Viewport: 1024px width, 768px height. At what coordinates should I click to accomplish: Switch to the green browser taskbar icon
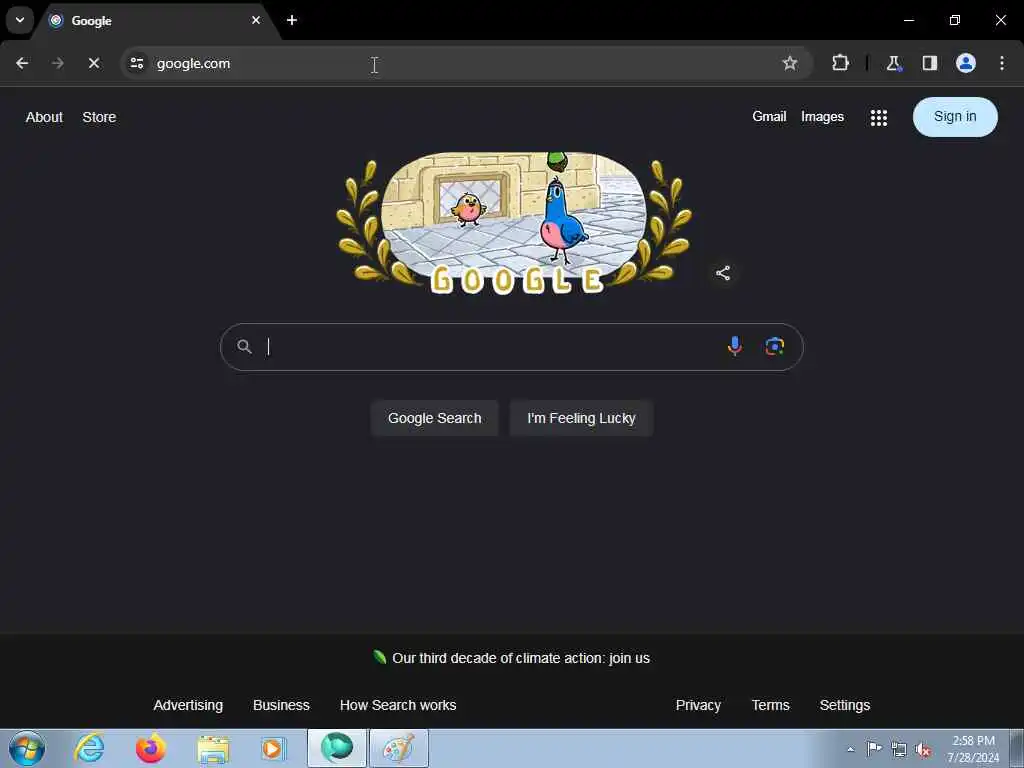click(337, 748)
